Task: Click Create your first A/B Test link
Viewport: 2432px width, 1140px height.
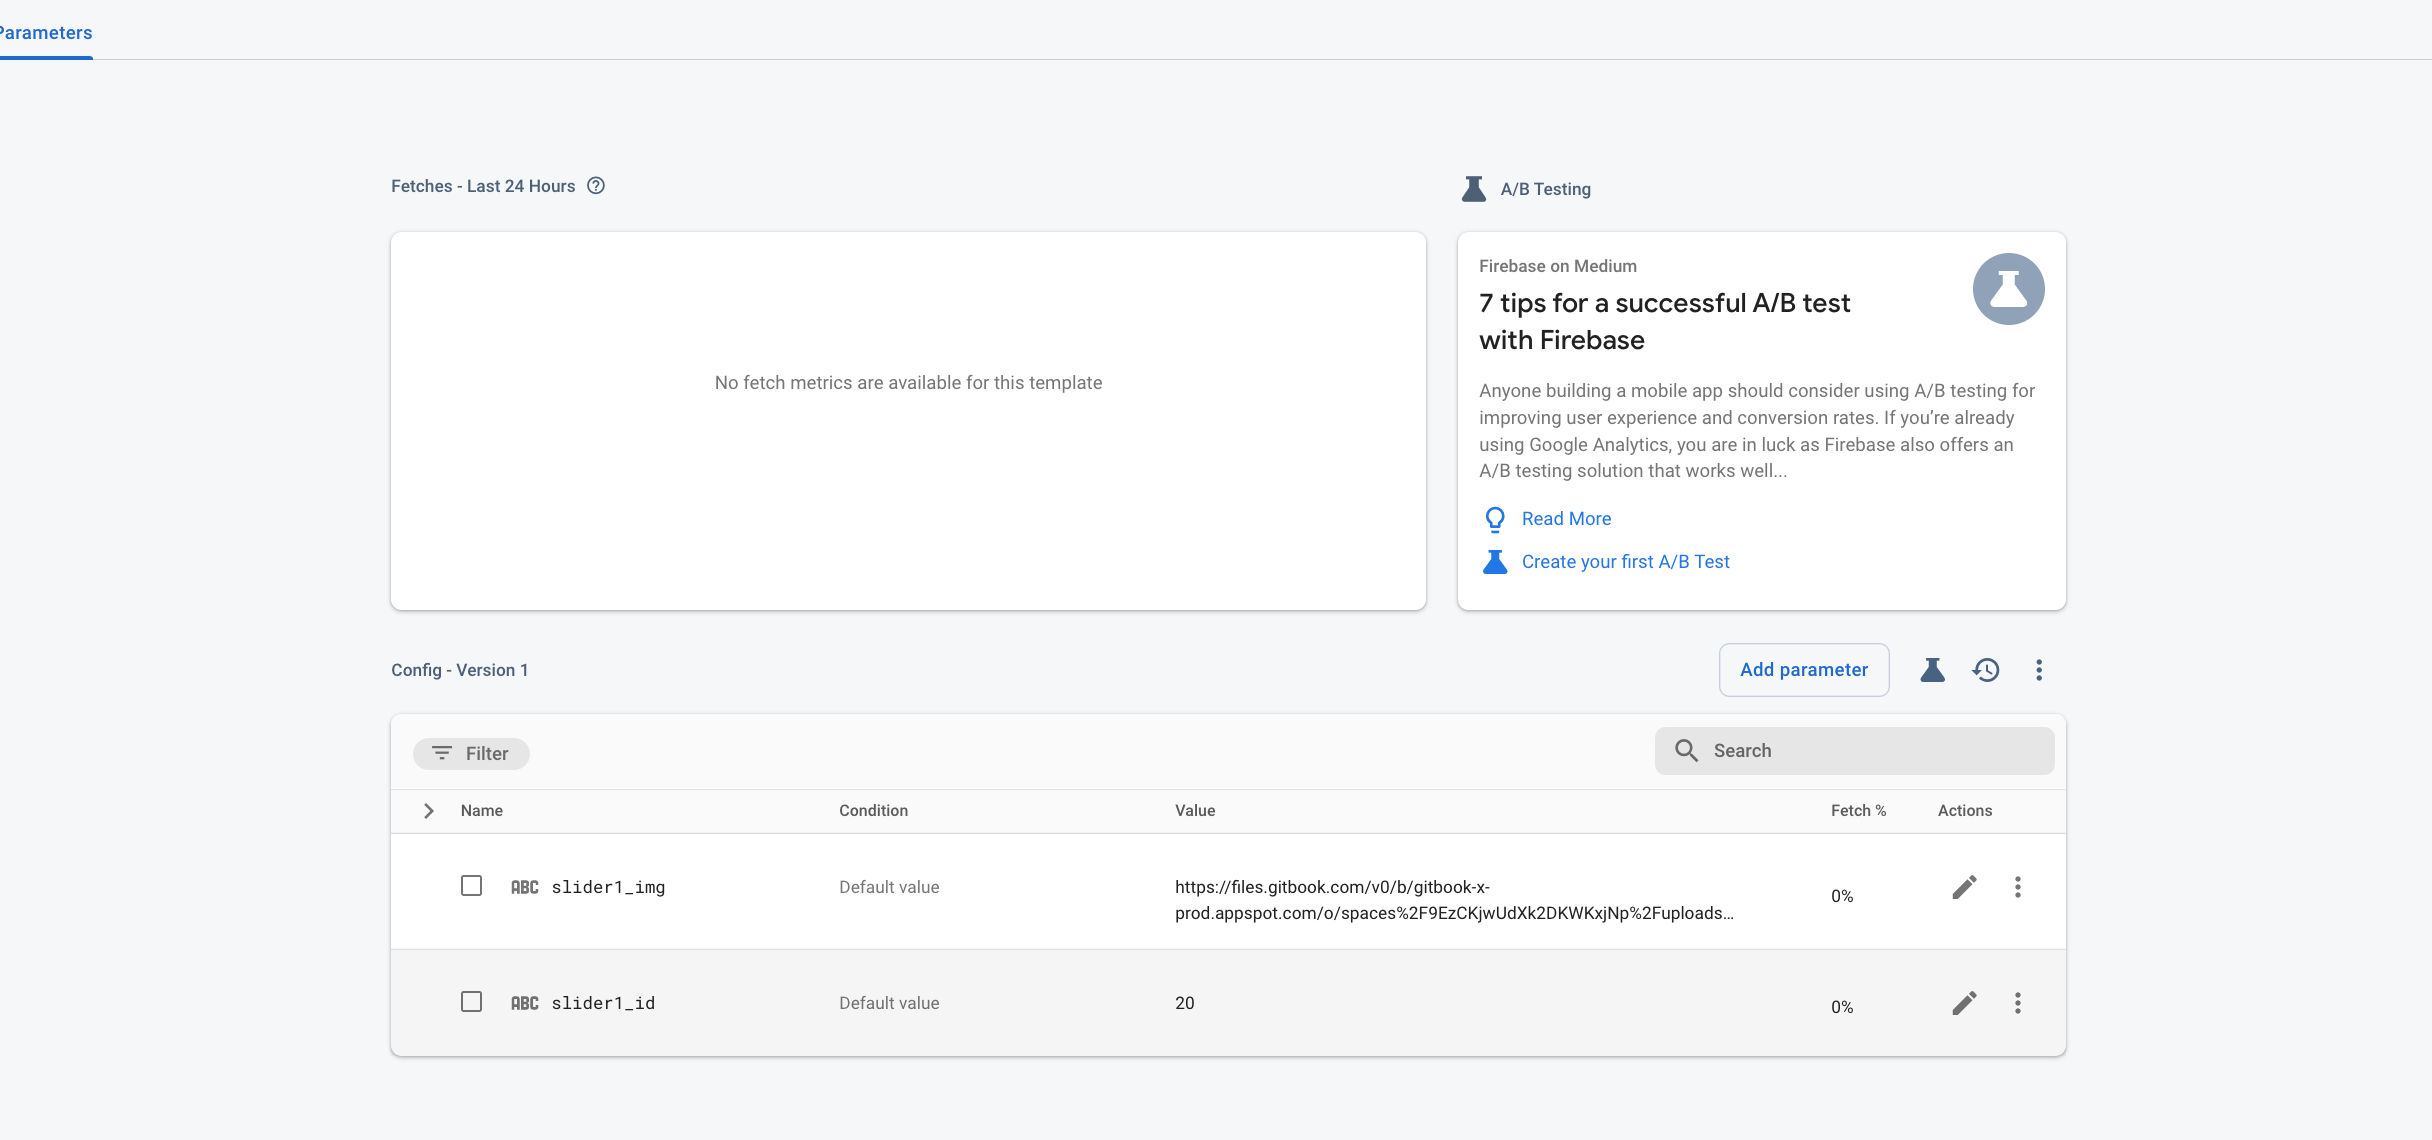Action: 1625,562
